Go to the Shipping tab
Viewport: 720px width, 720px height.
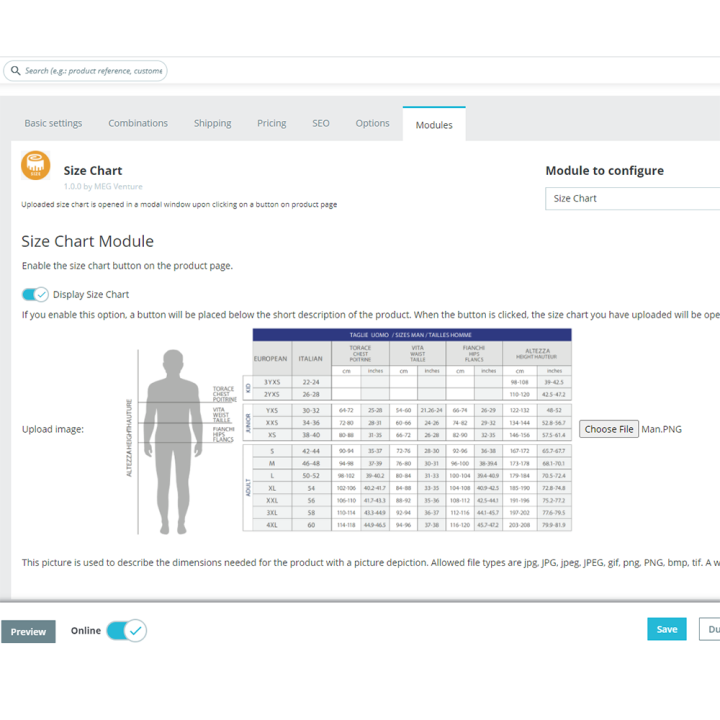click(213, 123)
